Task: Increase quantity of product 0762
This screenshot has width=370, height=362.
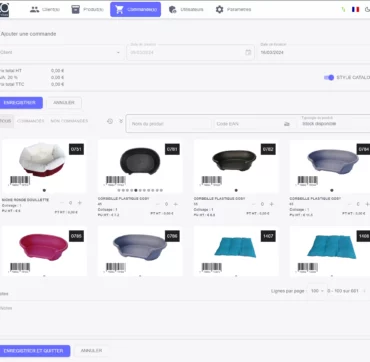Action: point(272,204)
